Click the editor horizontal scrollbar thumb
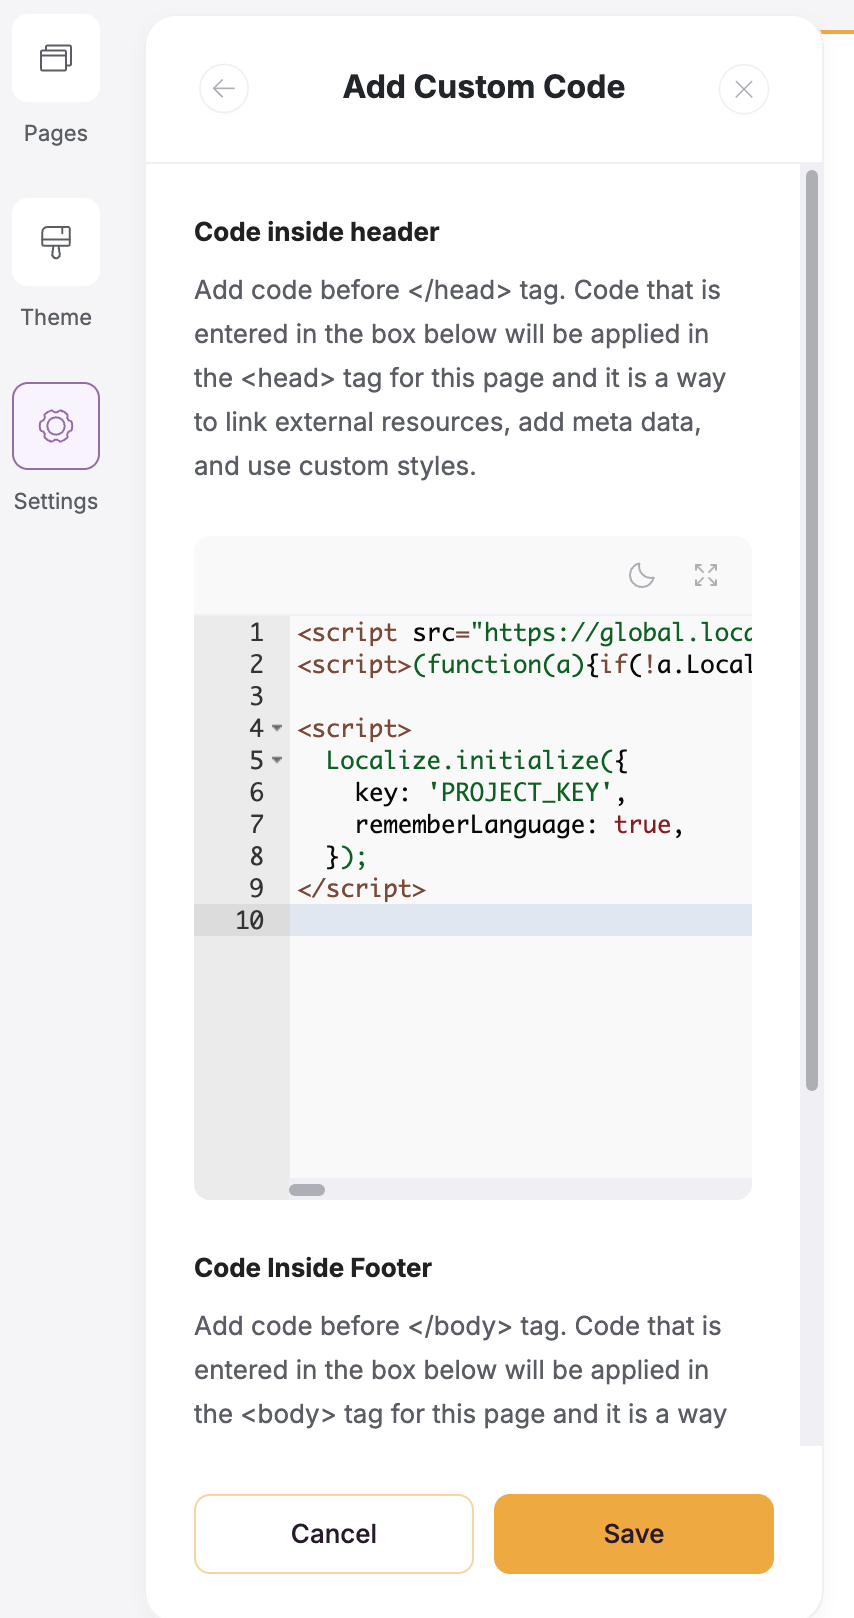This screenshot has height=1618, width=854. [x=307, y=1190]
